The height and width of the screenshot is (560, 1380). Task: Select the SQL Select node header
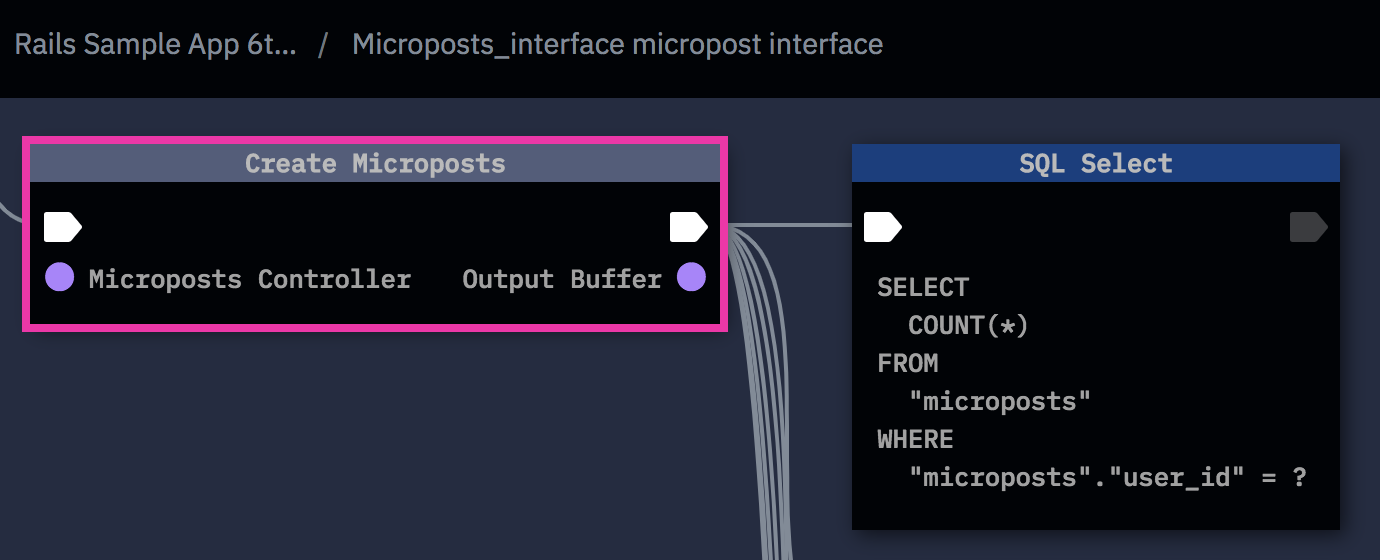point(1095,163)
